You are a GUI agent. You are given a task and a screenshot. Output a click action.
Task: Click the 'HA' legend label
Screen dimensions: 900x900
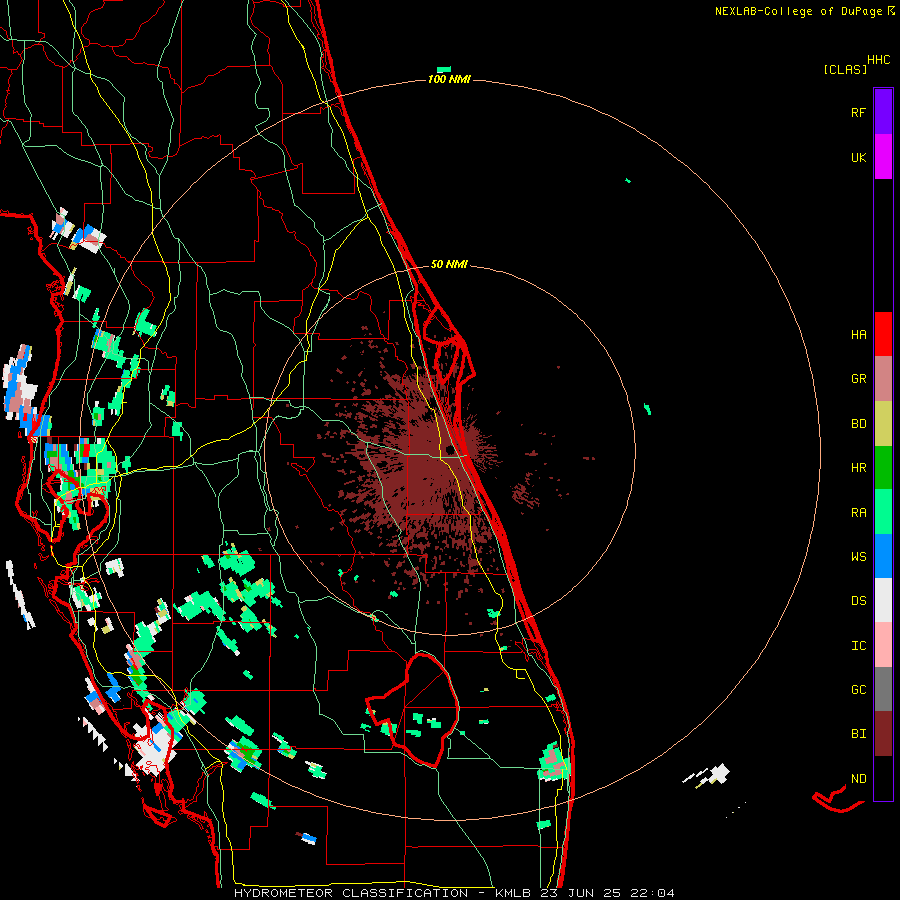[x=858, y=335]
